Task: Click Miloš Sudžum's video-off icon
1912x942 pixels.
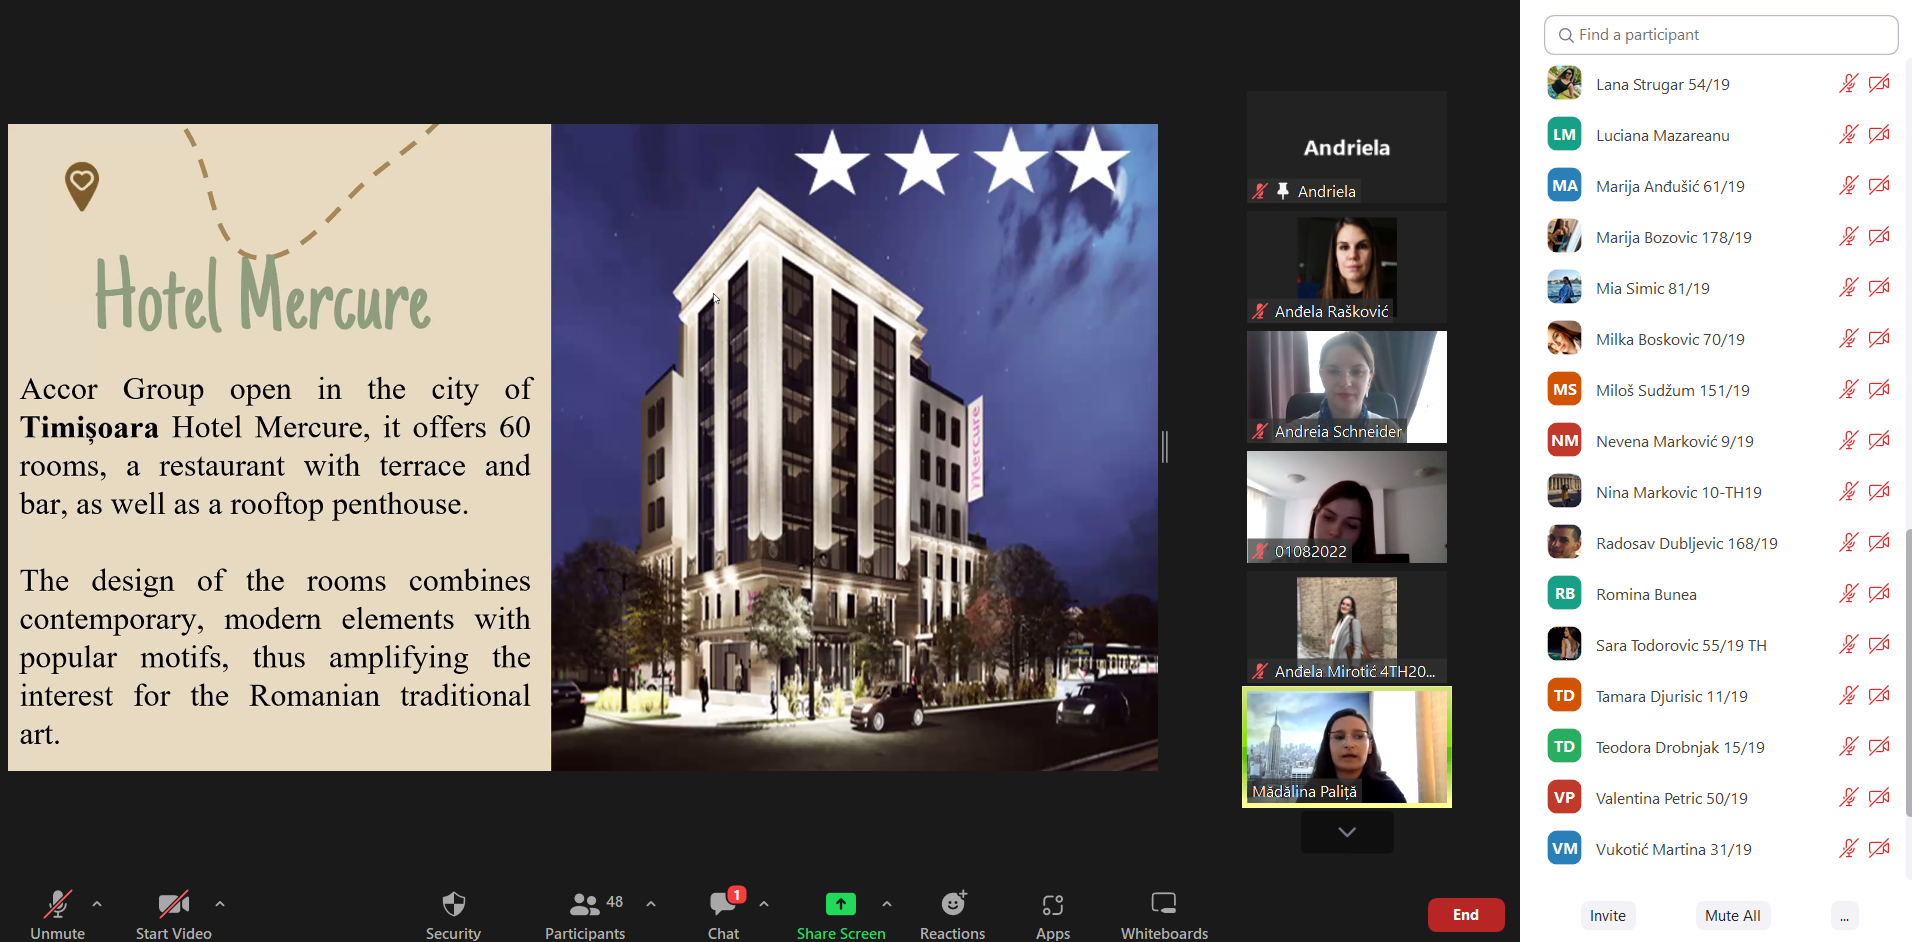Action: (x=1879, y=390)
